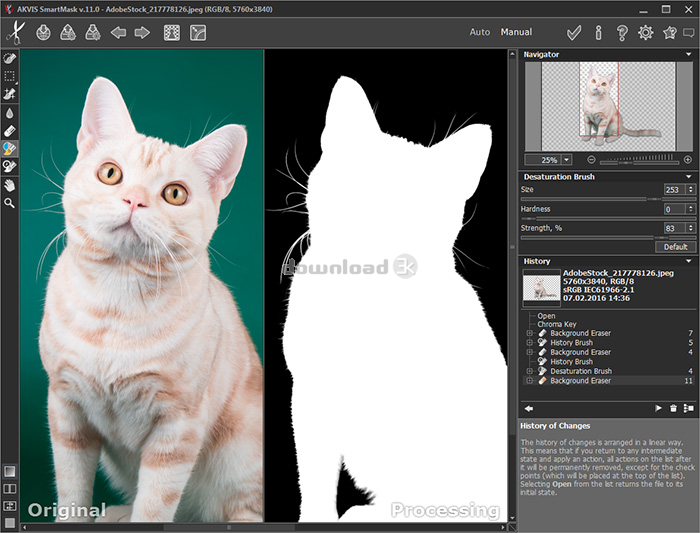Switch to Manual mode
This screenshot has width=700, height=533.
[x=516, y=32]
